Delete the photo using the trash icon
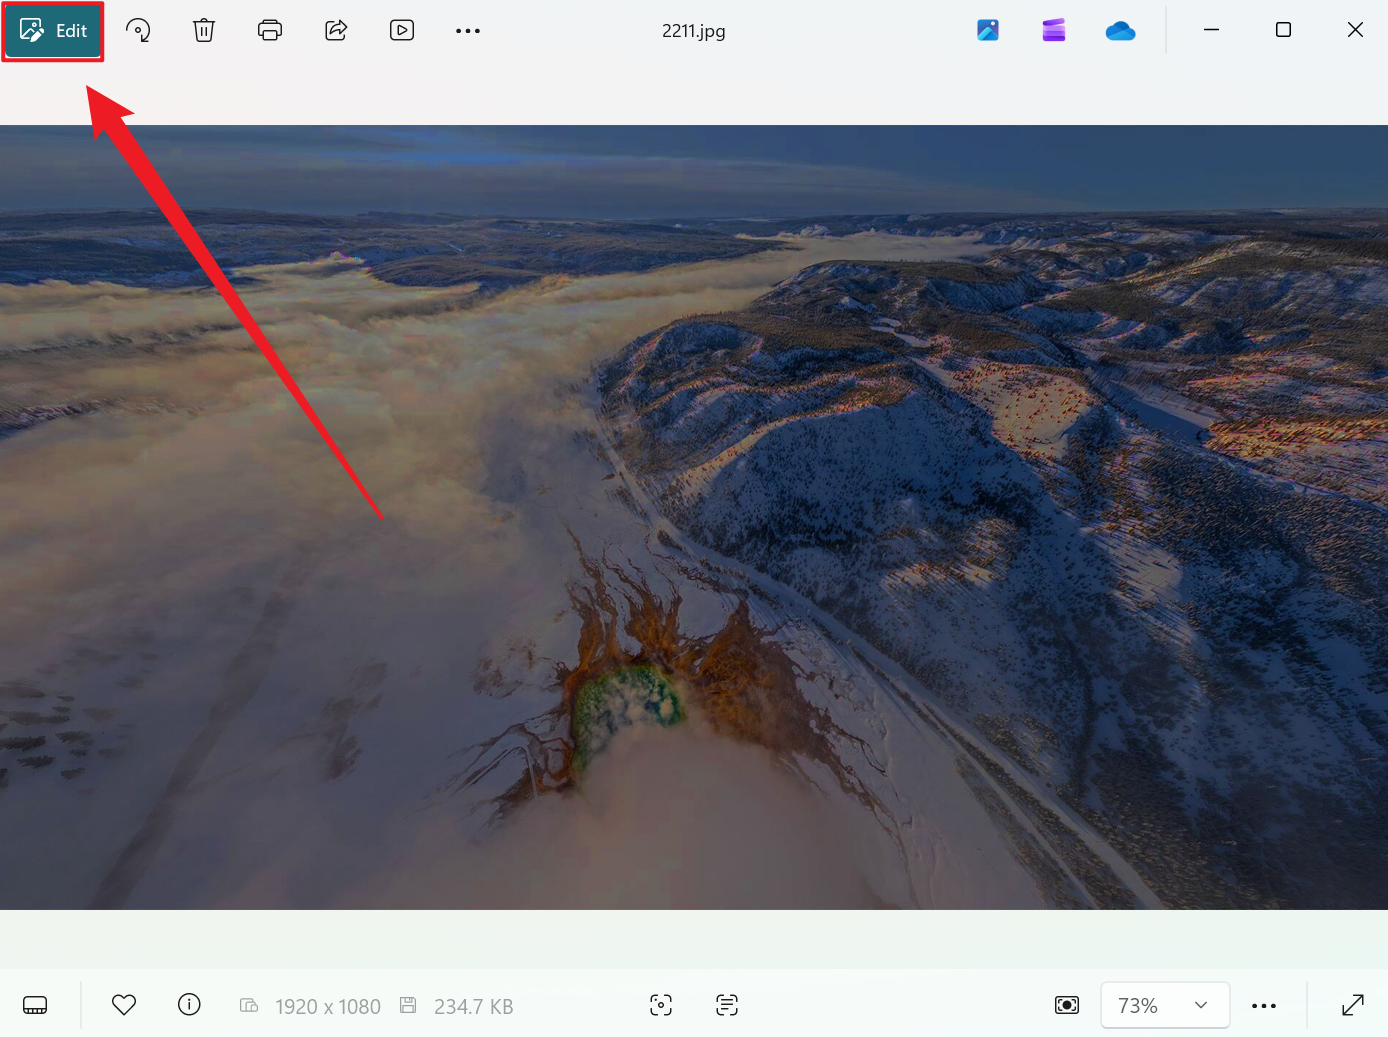The image size is (1388, 1037). (204, 31)
